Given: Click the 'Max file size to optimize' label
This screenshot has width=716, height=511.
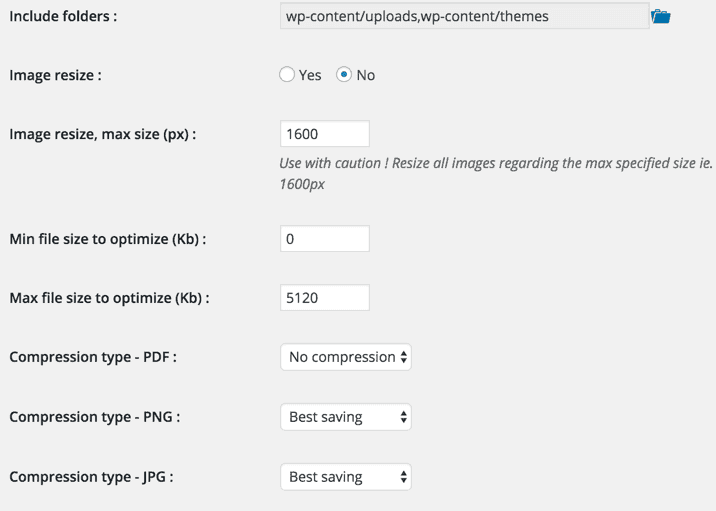Looking at the screenshot, I should pos(110,298).
